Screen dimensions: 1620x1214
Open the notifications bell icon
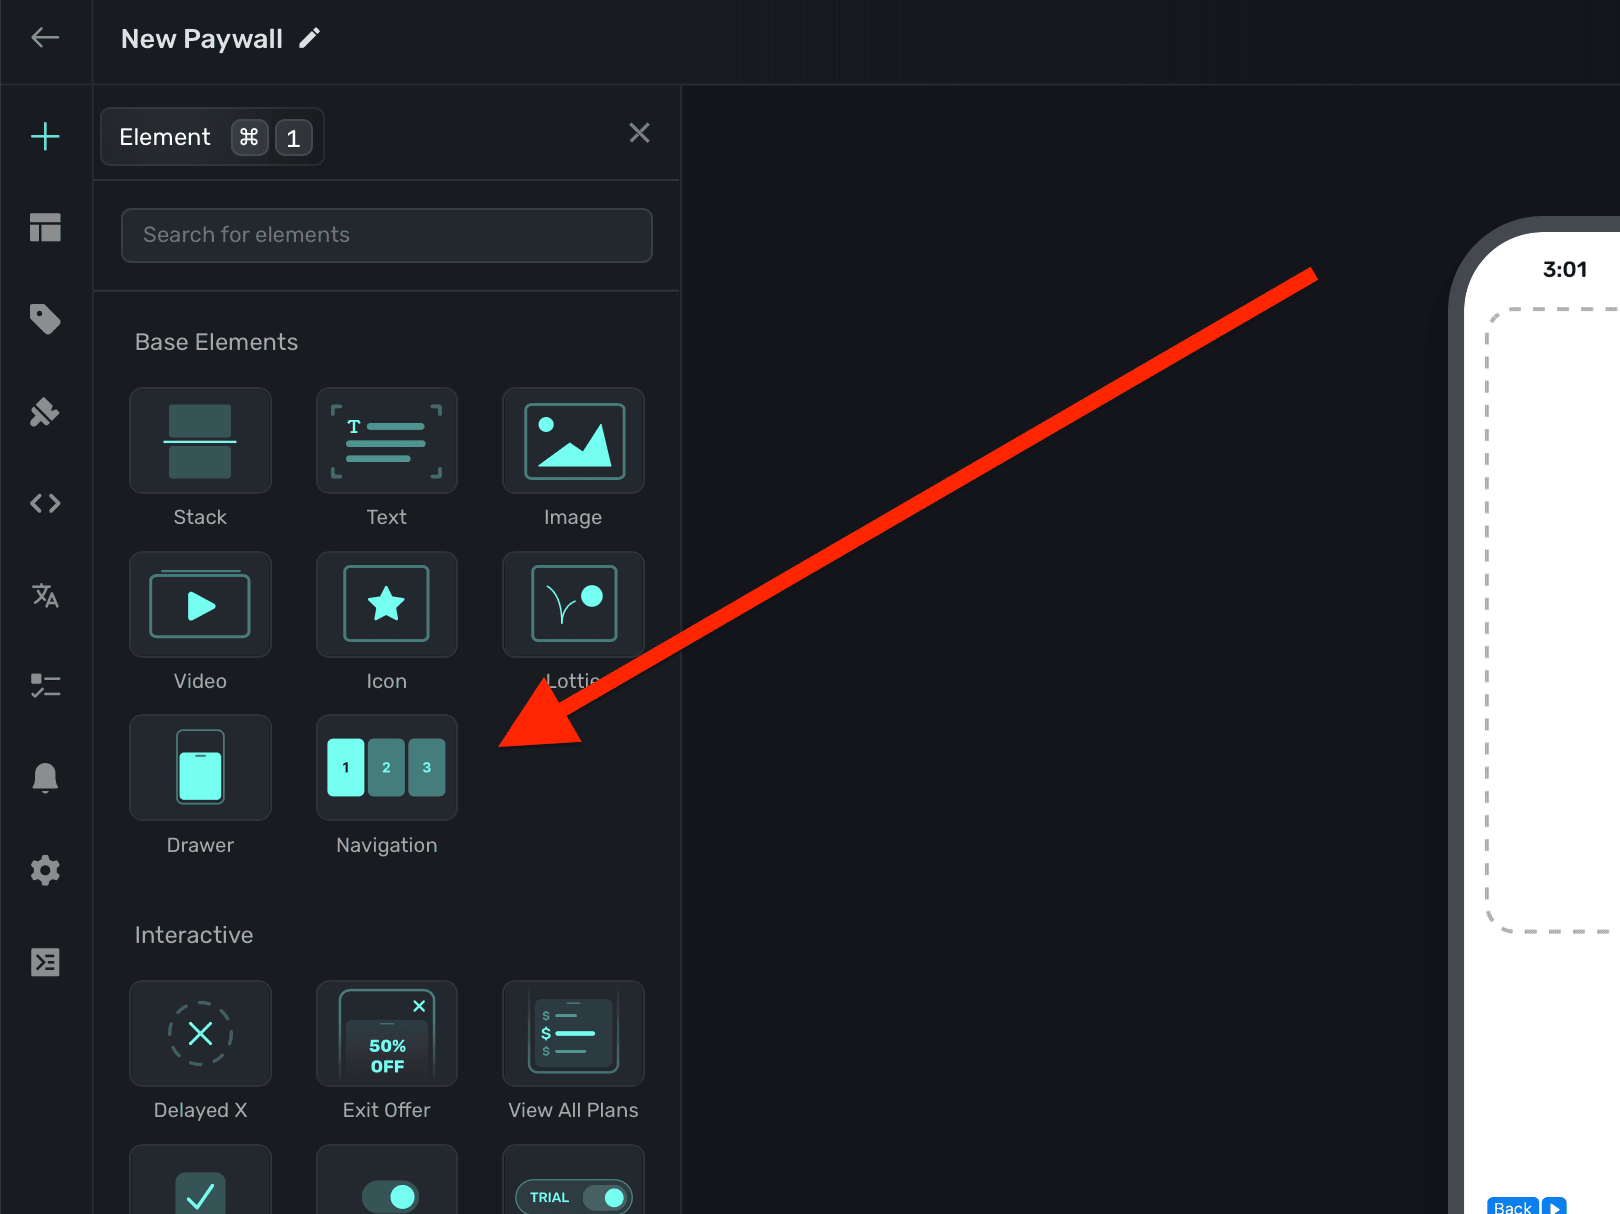(x=45, y=778)
